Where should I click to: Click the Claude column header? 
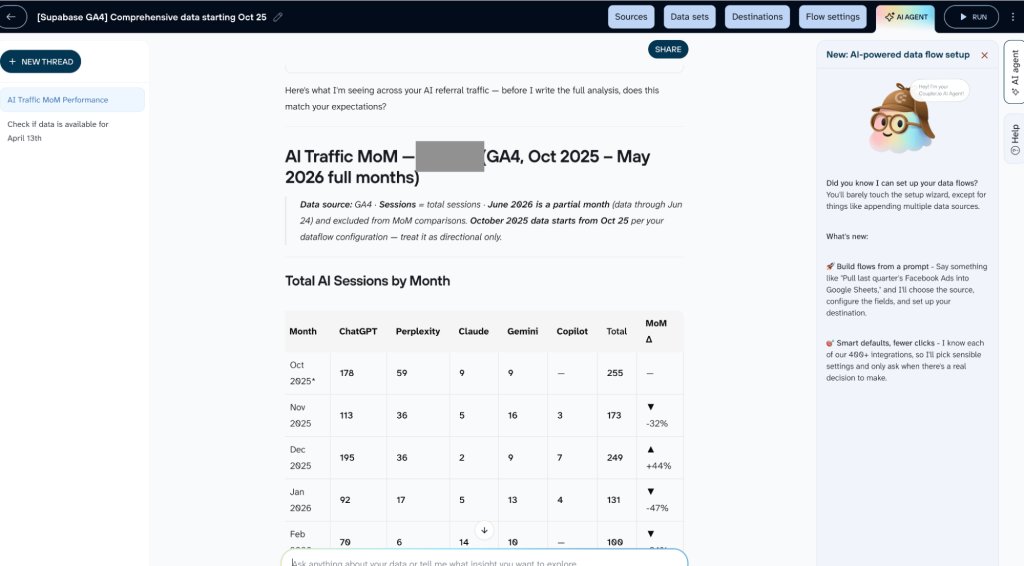[473, 331]
